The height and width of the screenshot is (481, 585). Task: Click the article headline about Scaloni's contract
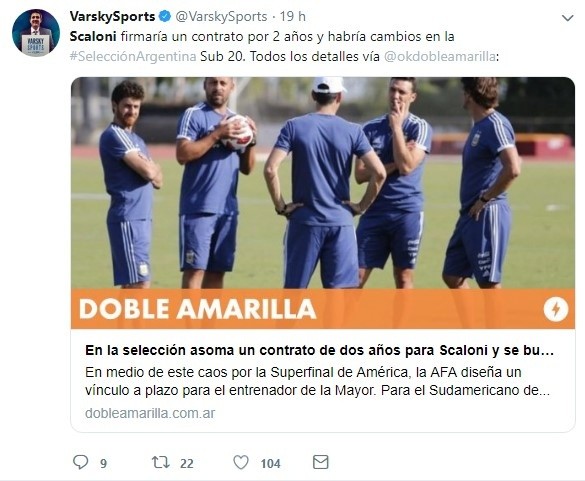[x=319, y=350]
